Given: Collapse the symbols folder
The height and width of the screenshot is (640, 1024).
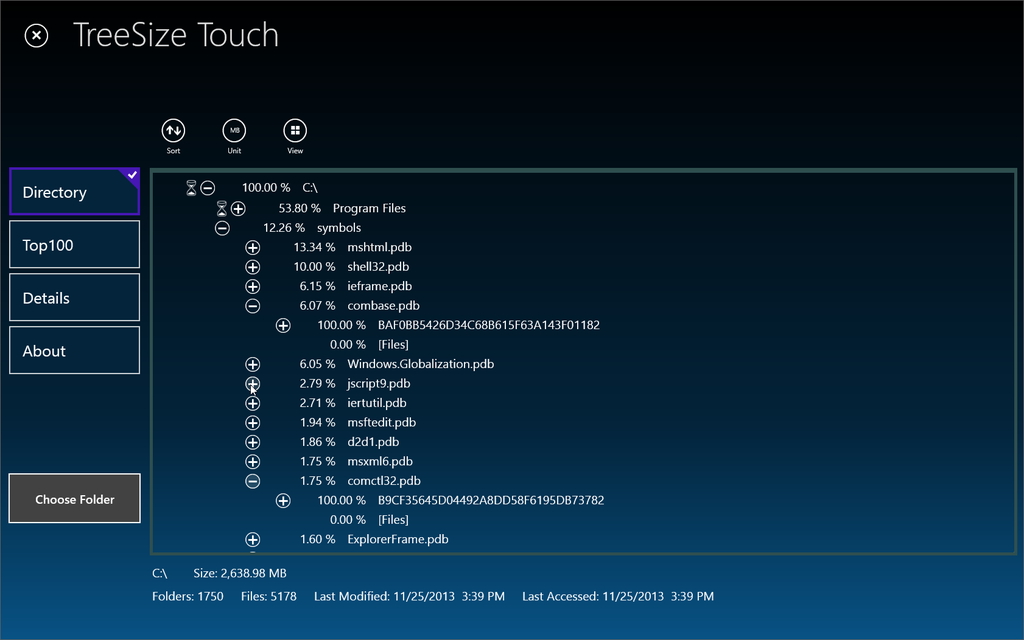Looking at the screenshot, I should 222,227.
